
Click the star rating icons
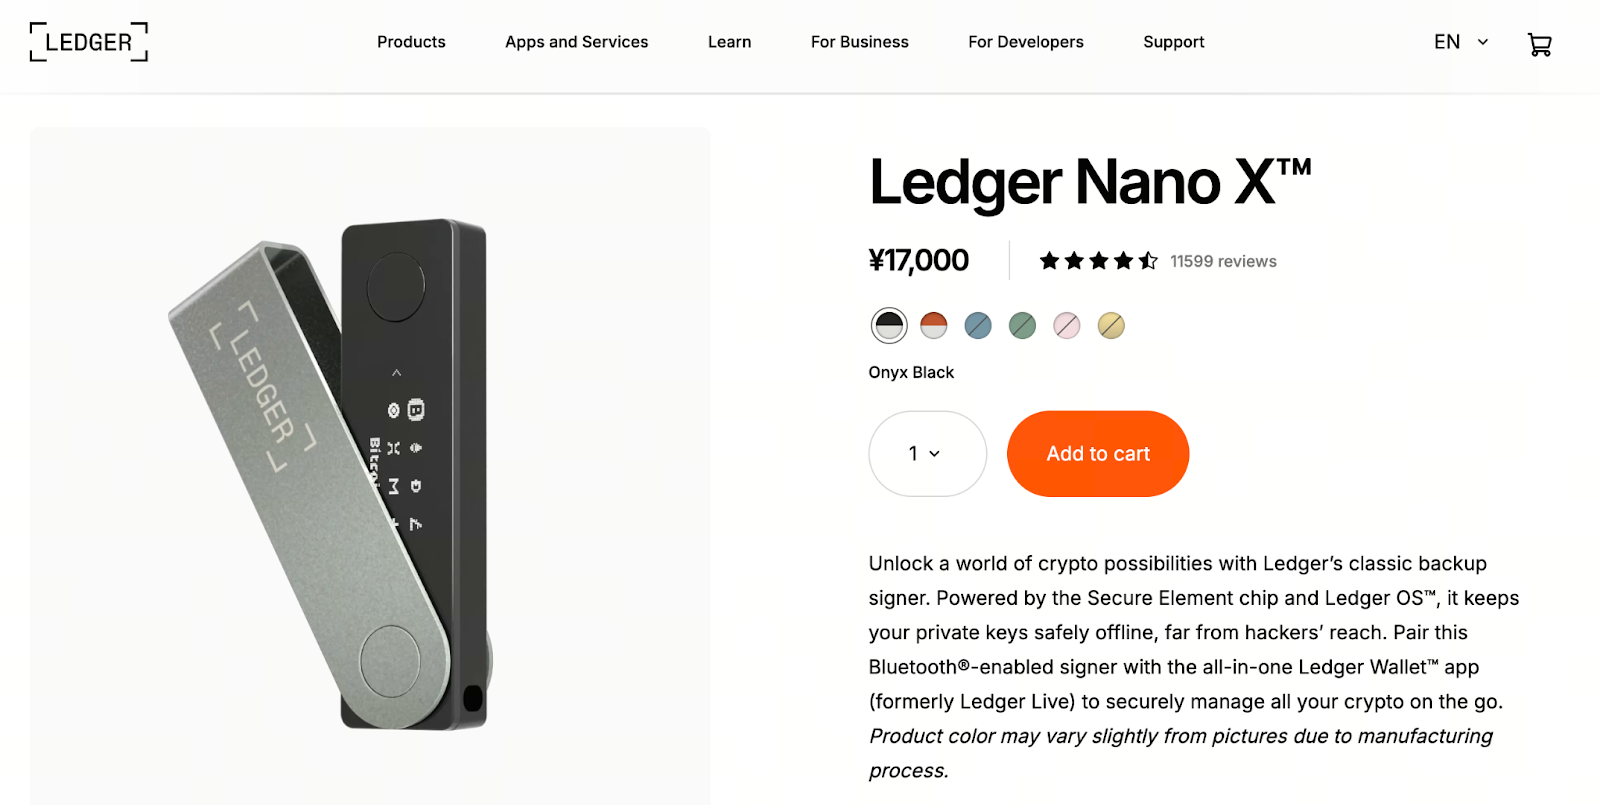tap(1098, 261)
